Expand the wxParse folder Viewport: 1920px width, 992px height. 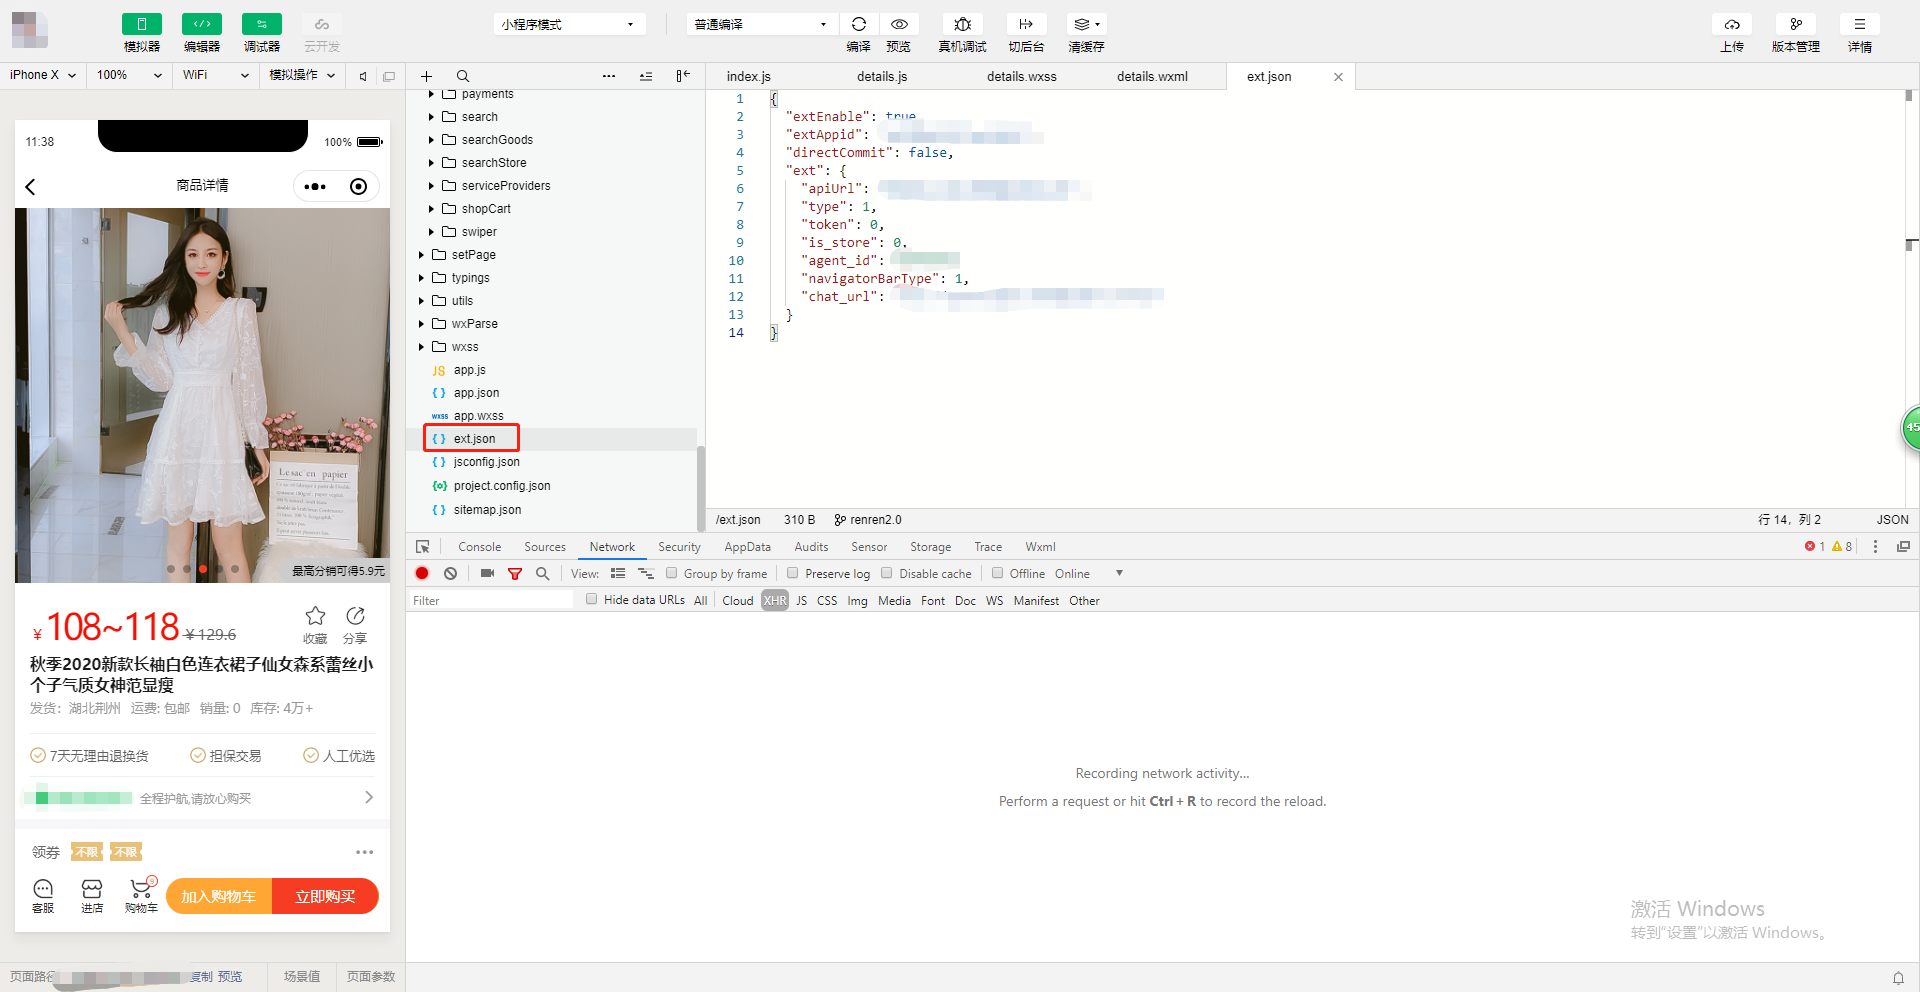click(421, 324)
